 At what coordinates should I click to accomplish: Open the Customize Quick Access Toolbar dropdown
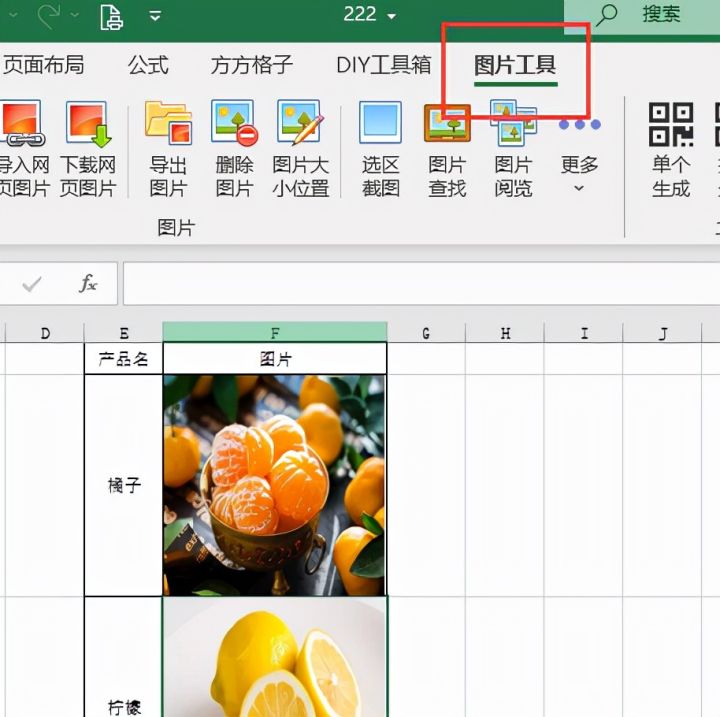[155, 16]
